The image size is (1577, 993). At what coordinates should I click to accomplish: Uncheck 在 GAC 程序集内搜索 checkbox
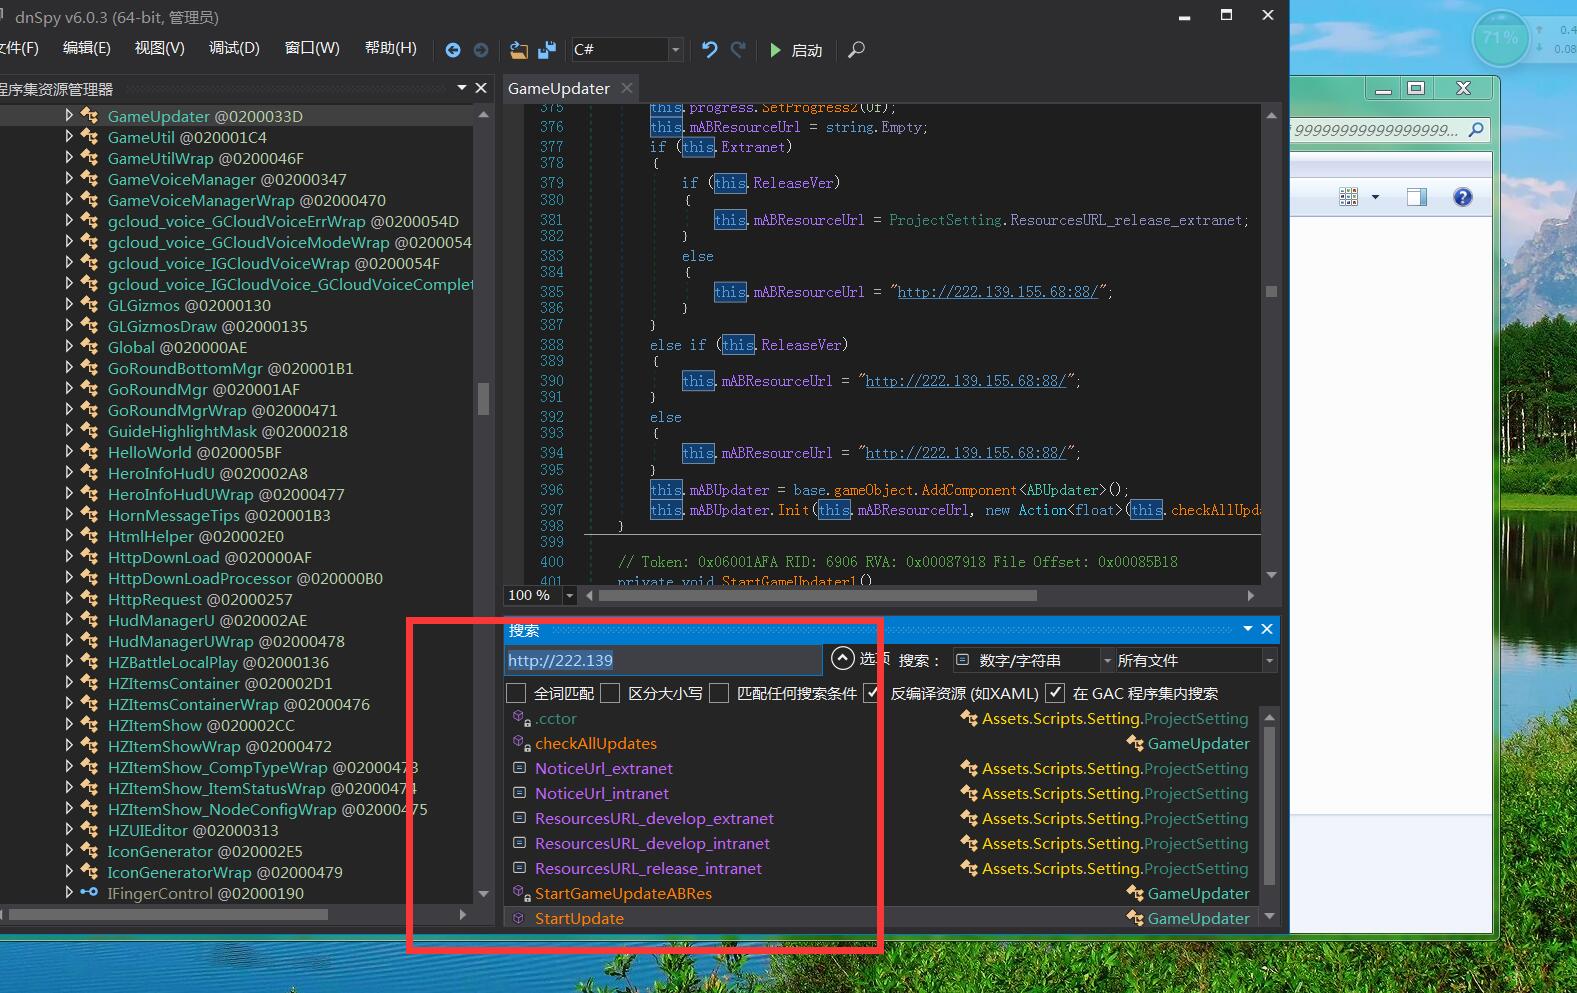pos(1055,693)
